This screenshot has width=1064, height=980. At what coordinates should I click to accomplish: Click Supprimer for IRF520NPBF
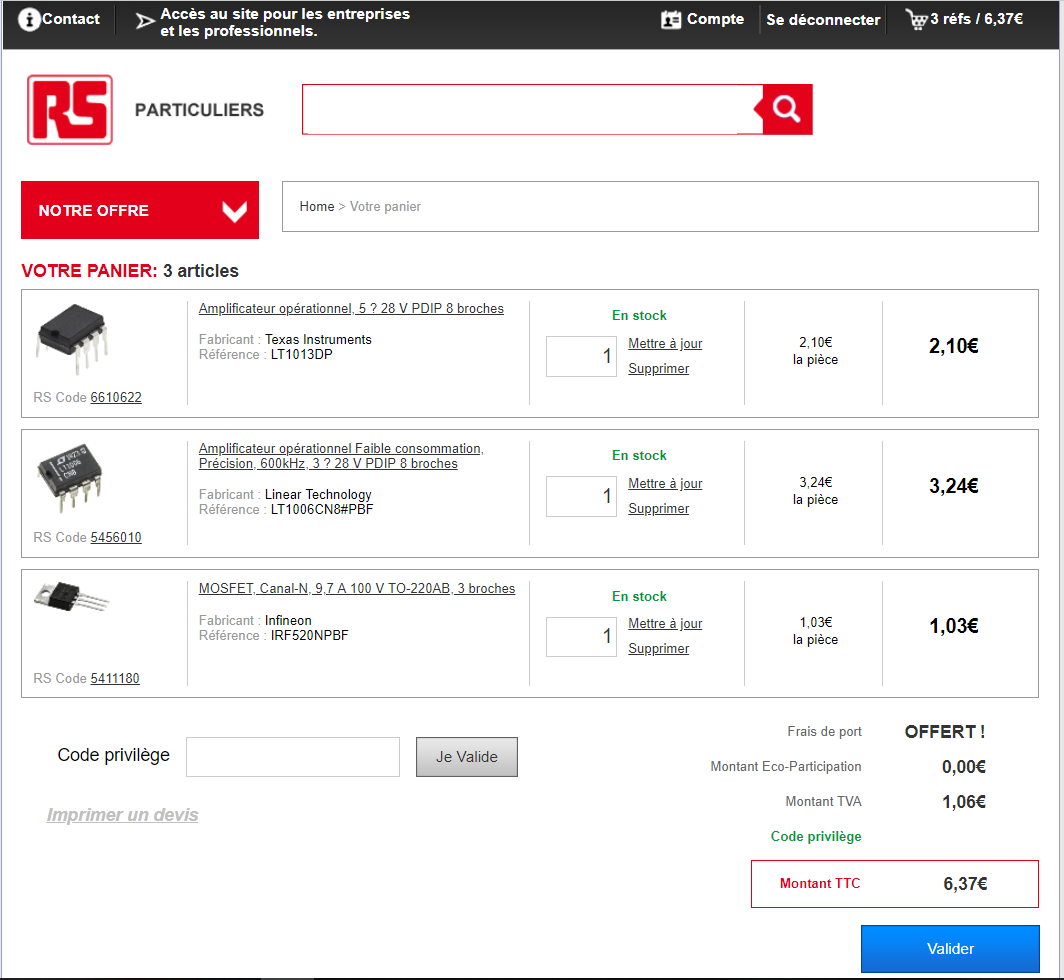(658, 648)
